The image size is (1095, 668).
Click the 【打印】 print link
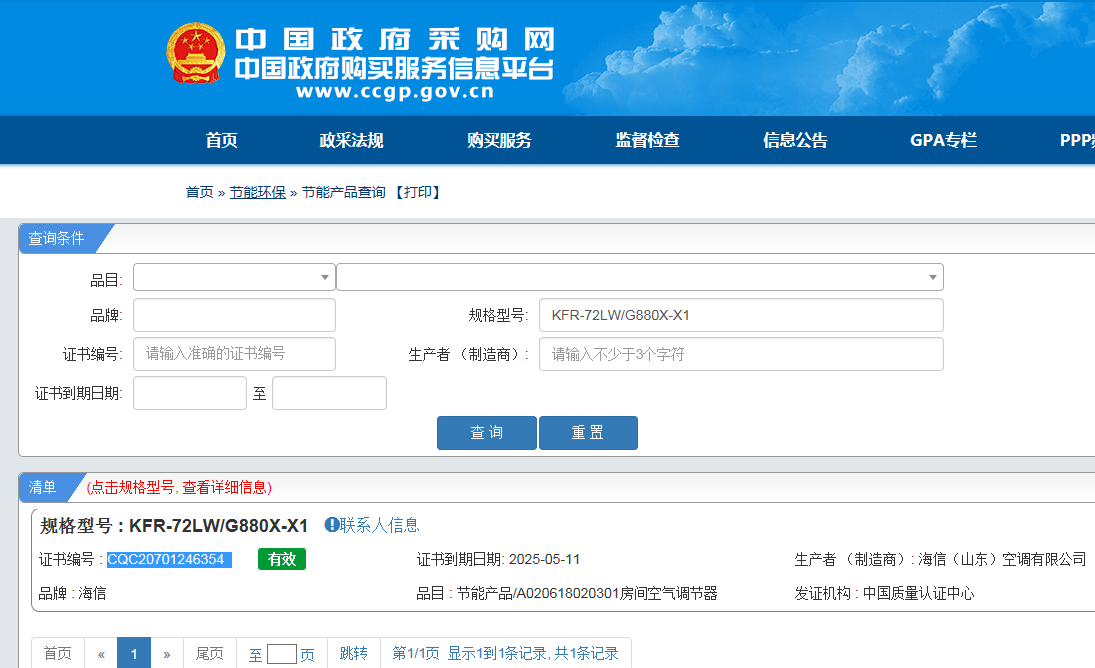418,192
